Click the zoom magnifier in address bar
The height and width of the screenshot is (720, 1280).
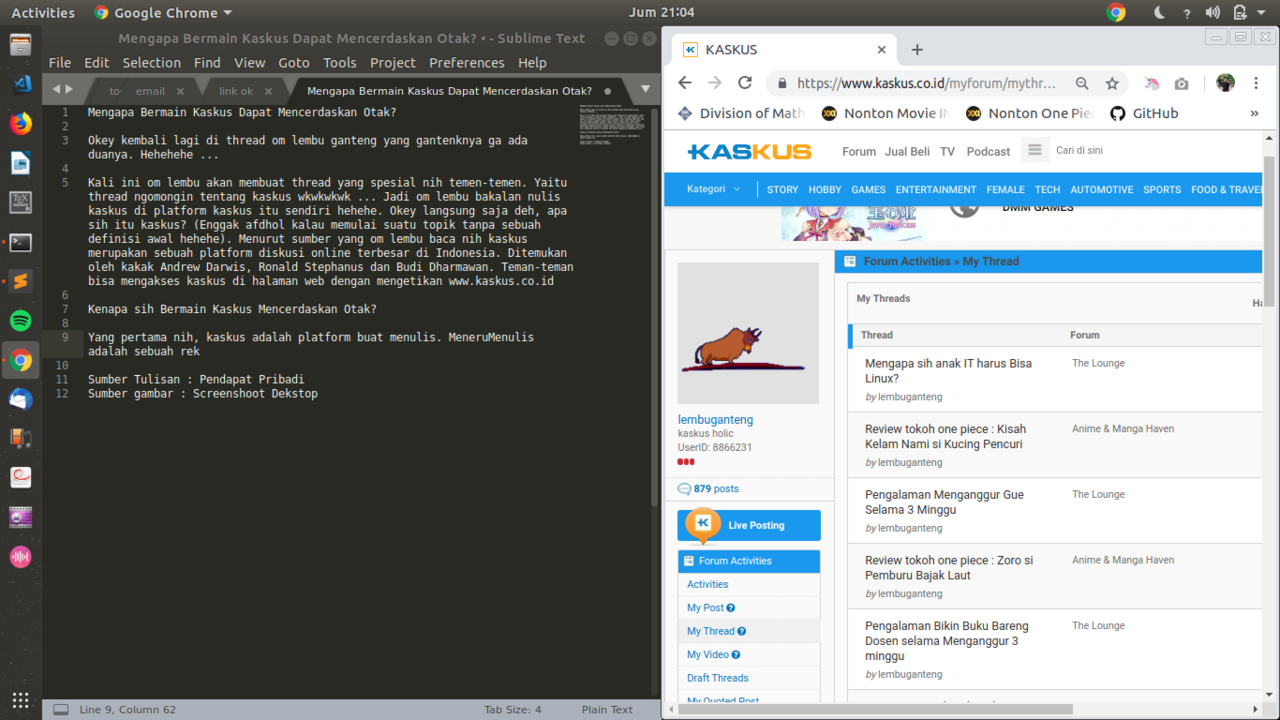pos(1082,83)
